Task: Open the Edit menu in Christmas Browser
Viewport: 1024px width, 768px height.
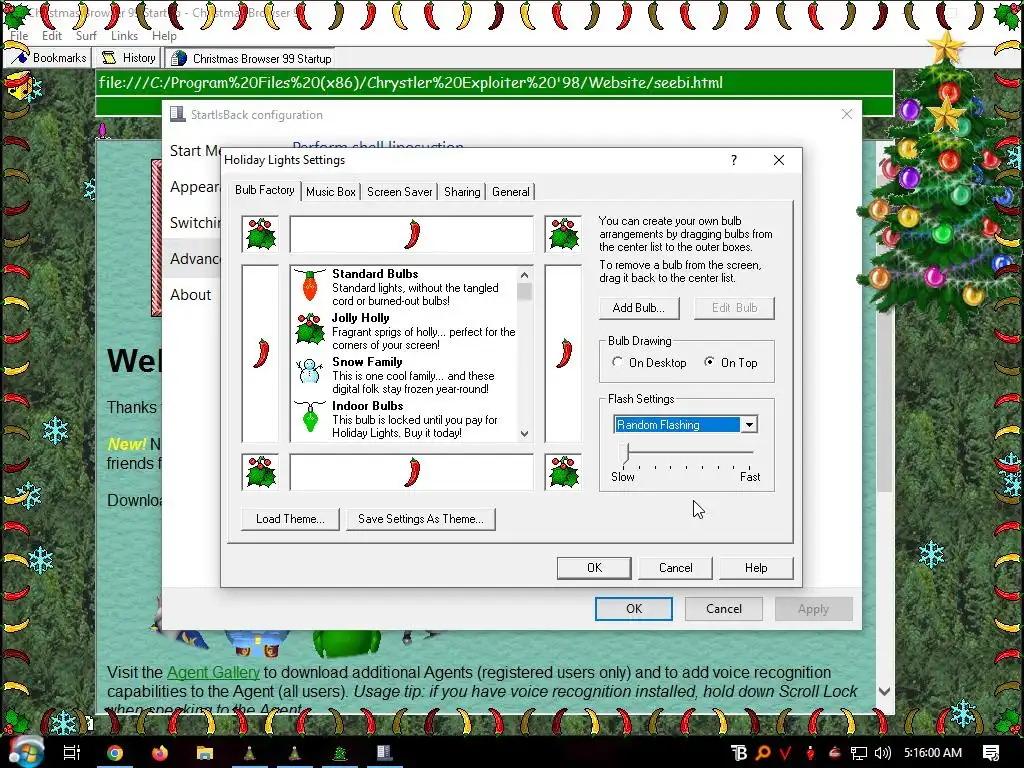Action: [x=52, y=36]
